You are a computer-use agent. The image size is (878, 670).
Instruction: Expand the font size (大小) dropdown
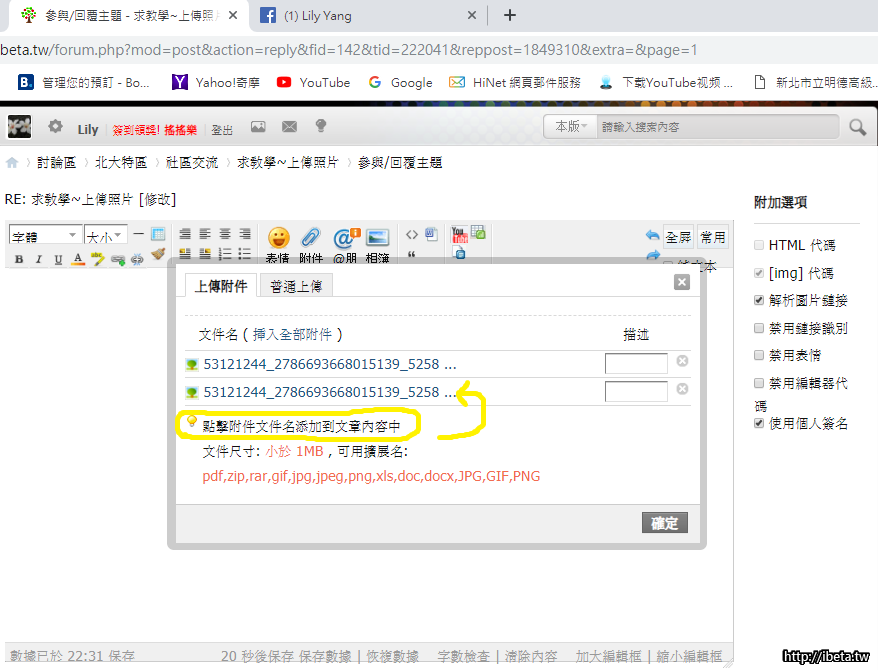point(105,236)
